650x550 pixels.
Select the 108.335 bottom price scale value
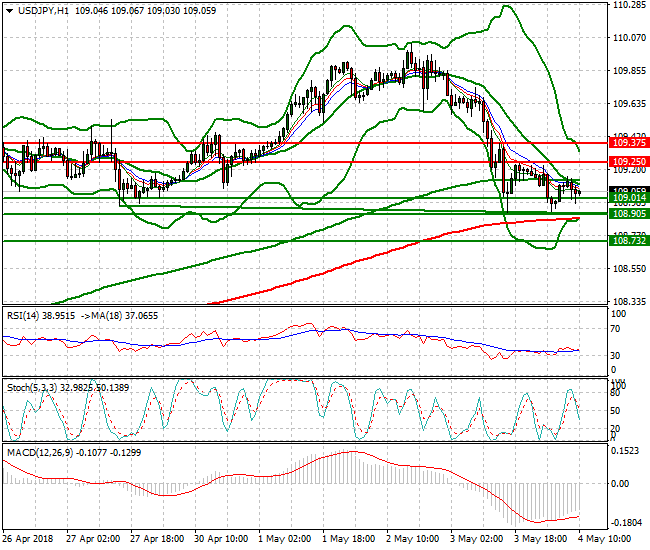coord(629,301)
